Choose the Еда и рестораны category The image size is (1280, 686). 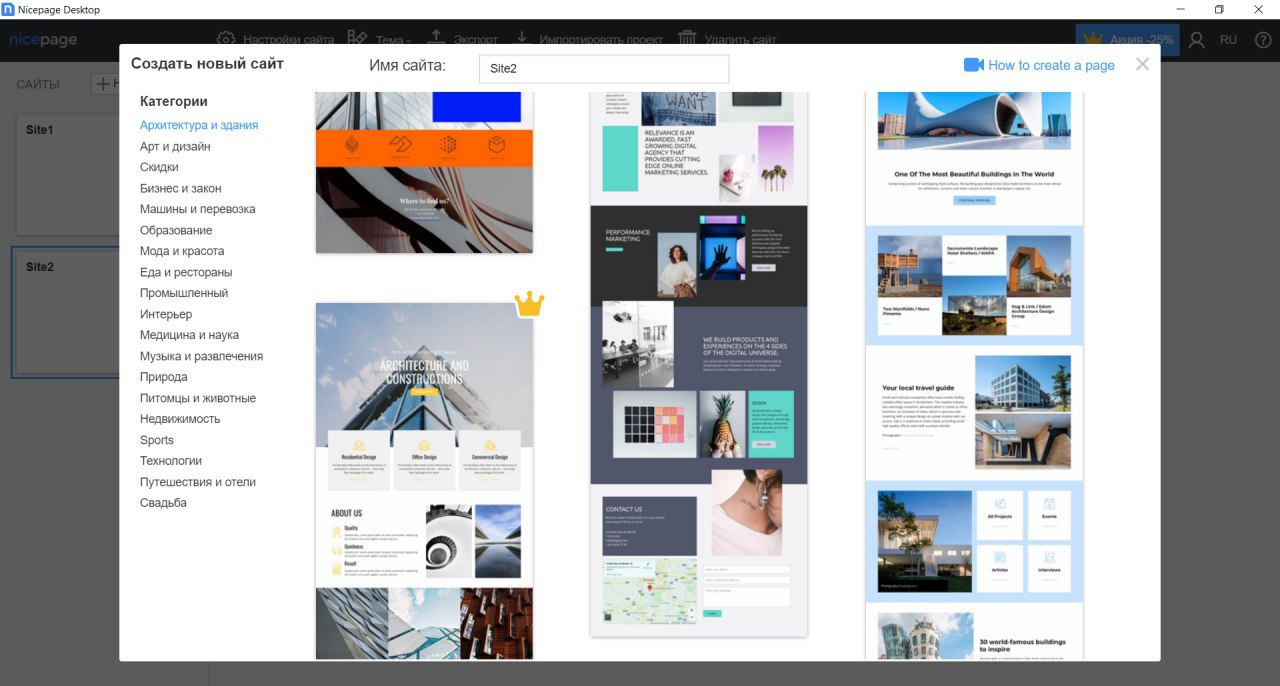coord(186,272)
